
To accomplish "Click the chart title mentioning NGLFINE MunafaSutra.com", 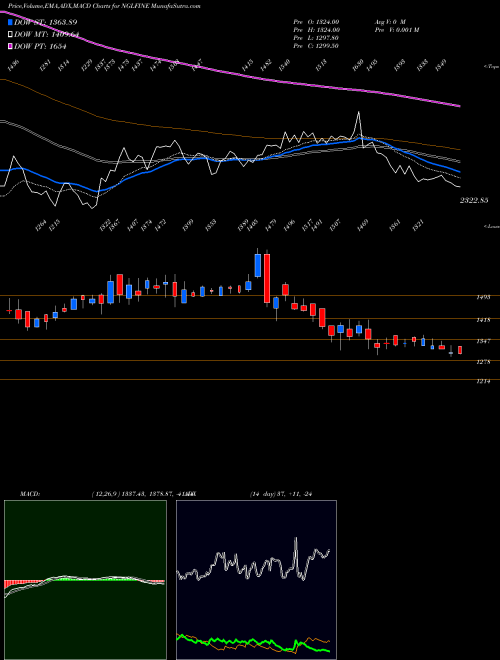I will [104, 6].
